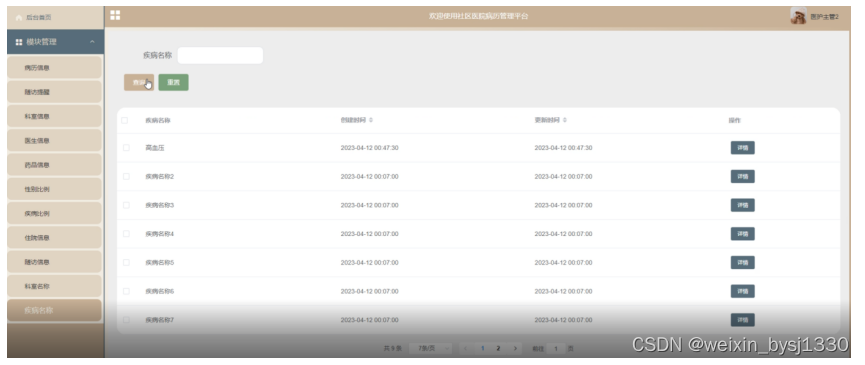Open 疾病比例 in the sidebar
865x365 pixels.
(54, 213)
